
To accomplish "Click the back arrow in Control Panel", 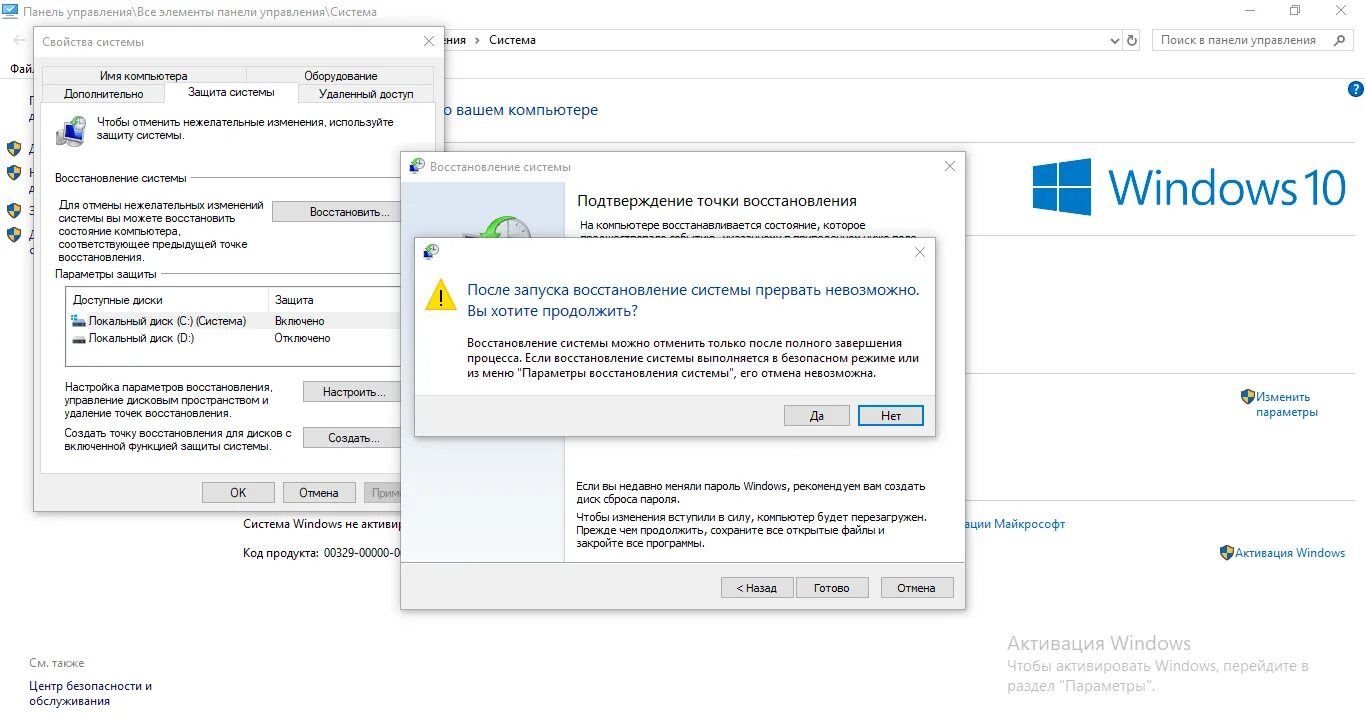I will click(18, 41).
